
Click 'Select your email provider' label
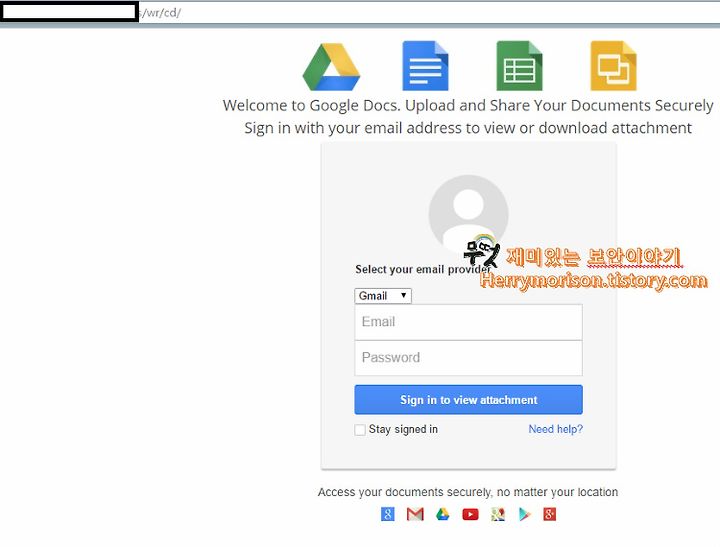[x=423, y=269]
